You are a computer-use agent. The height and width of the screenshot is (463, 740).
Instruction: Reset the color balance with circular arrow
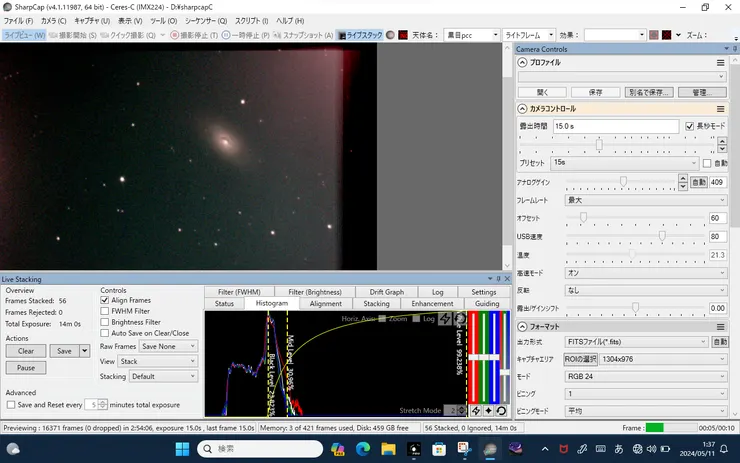[x=500, y=411]
